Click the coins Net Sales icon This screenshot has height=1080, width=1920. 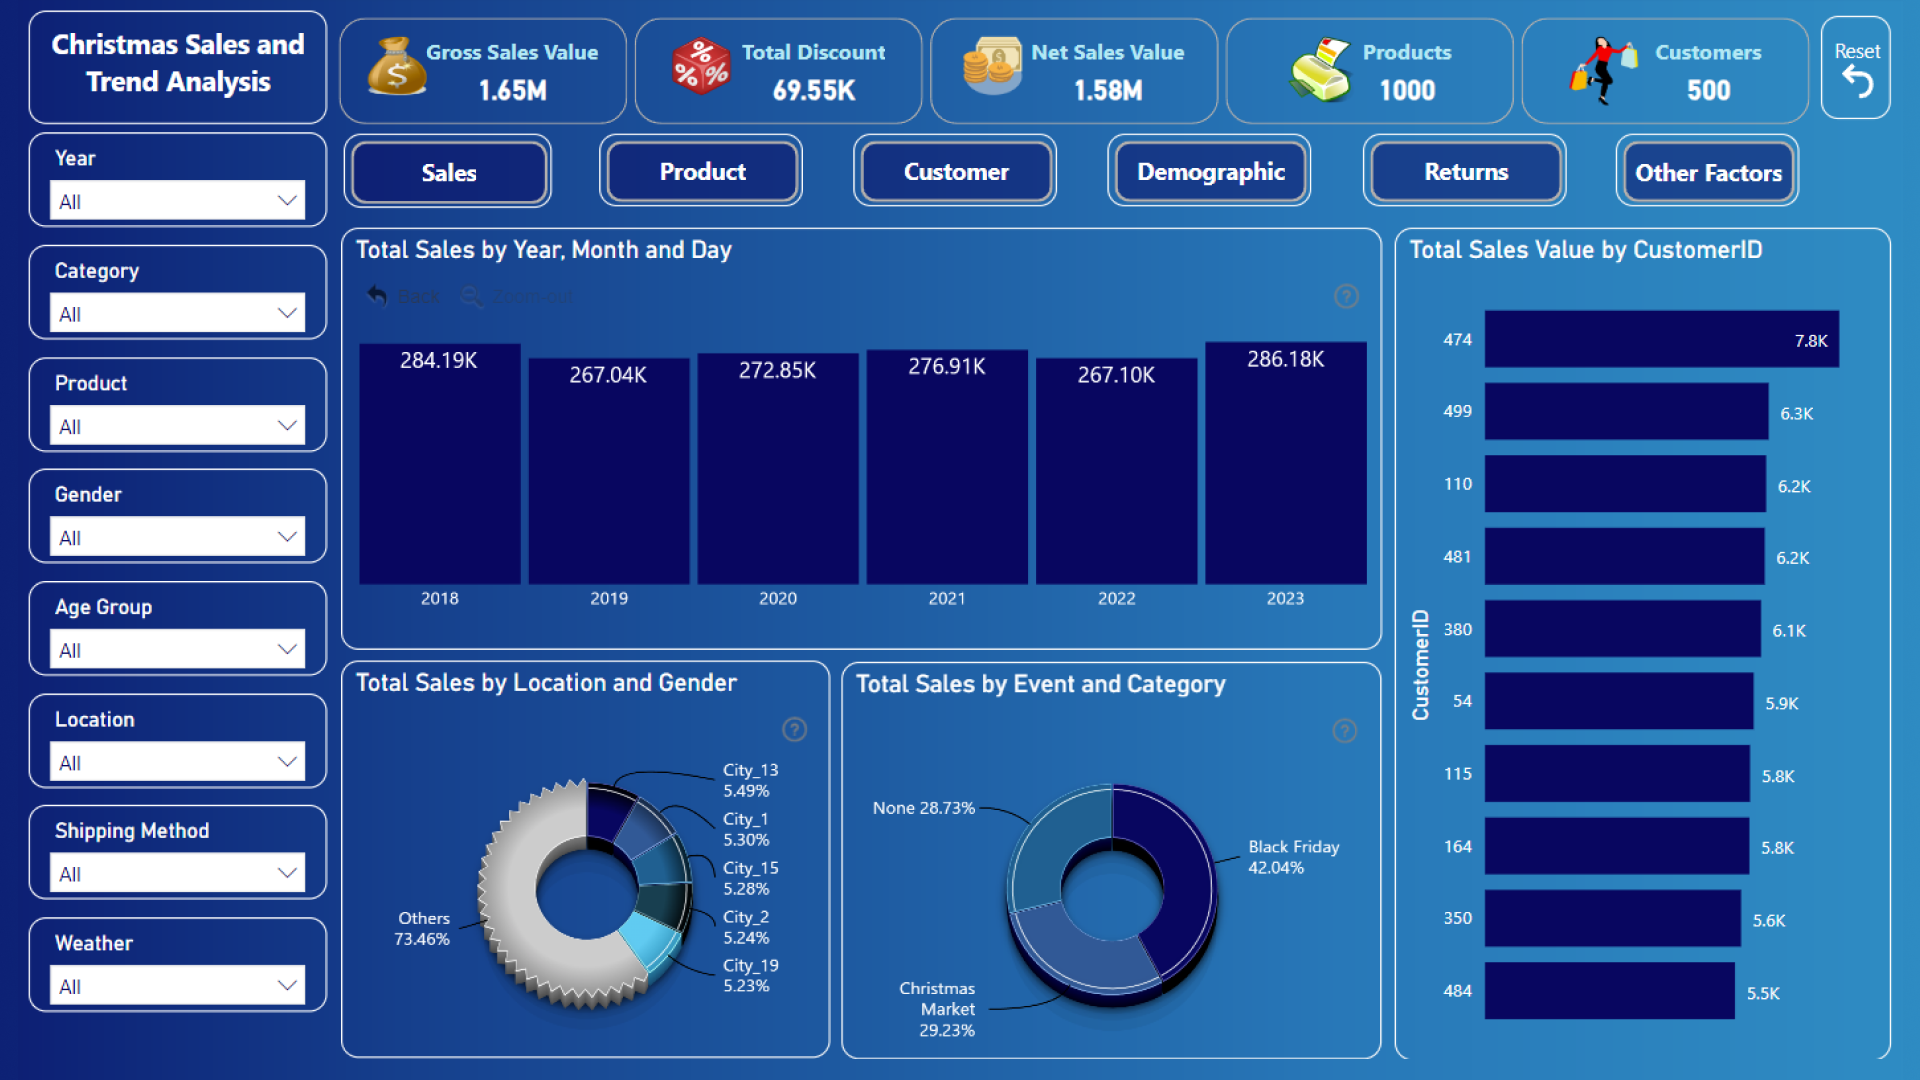point(992,66)
